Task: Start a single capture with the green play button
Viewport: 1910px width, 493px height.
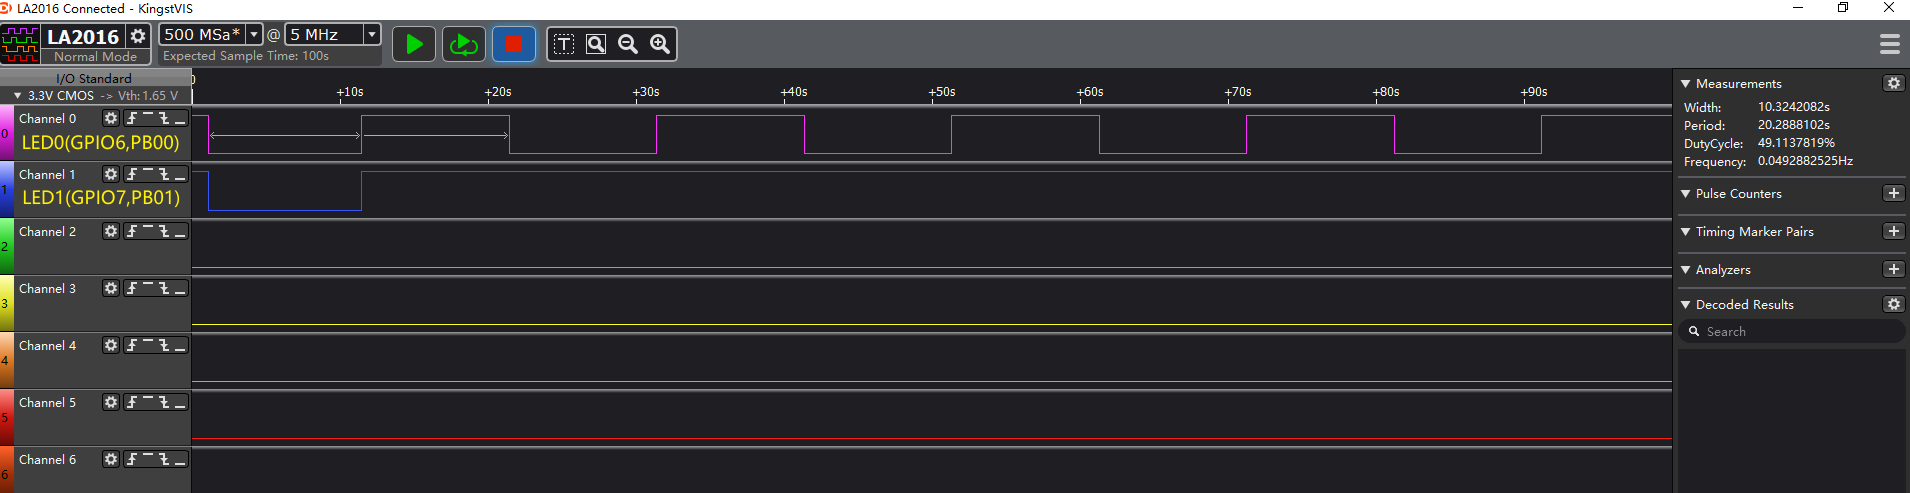Action: point(414,44)
